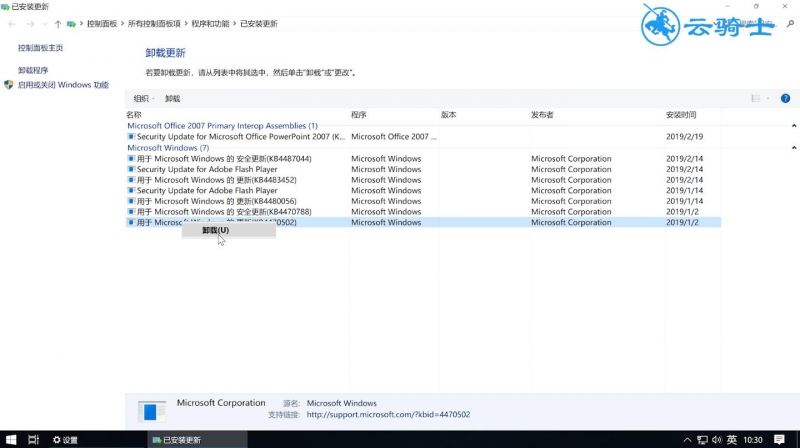Click Microsoft Office 2007 program cell
The width and height of the screenshot is (800, 448).
tap(393, 137)
